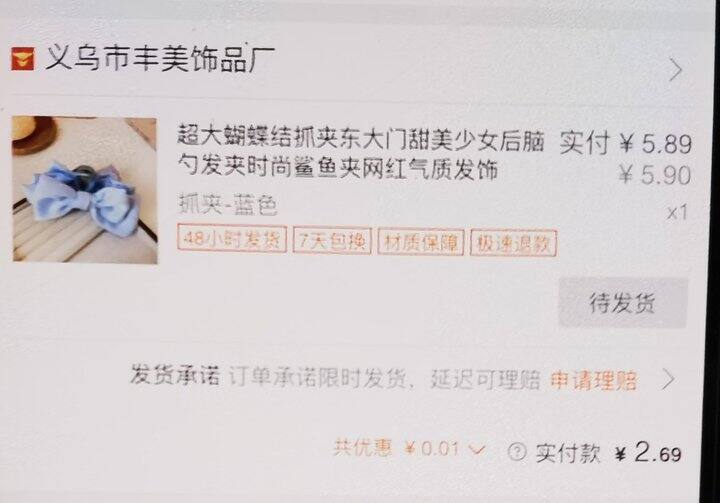This screenshot has height=503, width=720.
Task: Tap the 极速退款 tag
Action: (514, 243)
